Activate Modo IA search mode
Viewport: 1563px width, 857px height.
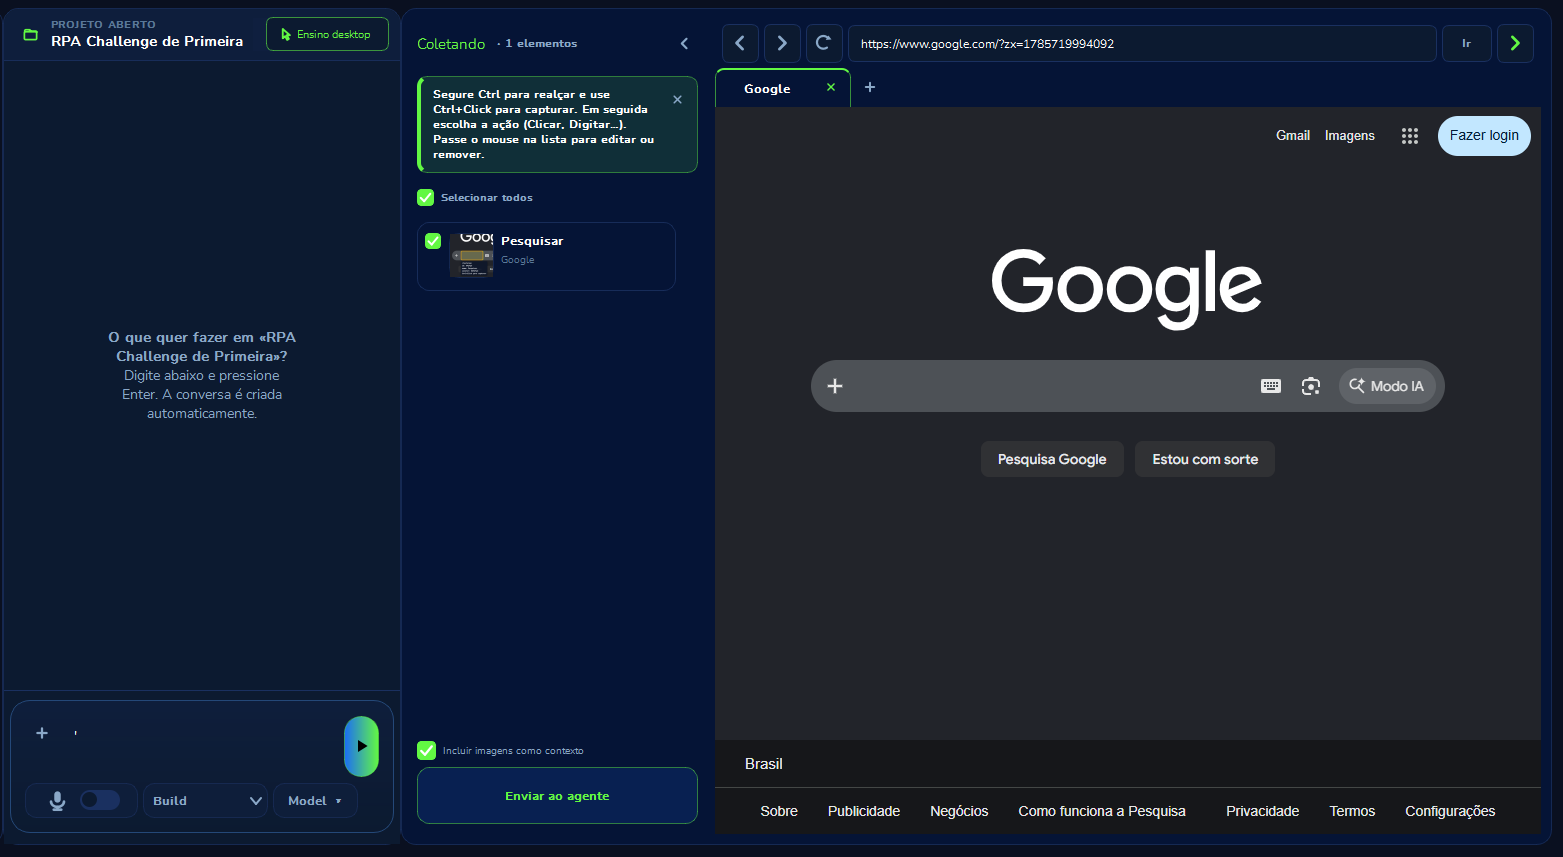point(1387,386)
